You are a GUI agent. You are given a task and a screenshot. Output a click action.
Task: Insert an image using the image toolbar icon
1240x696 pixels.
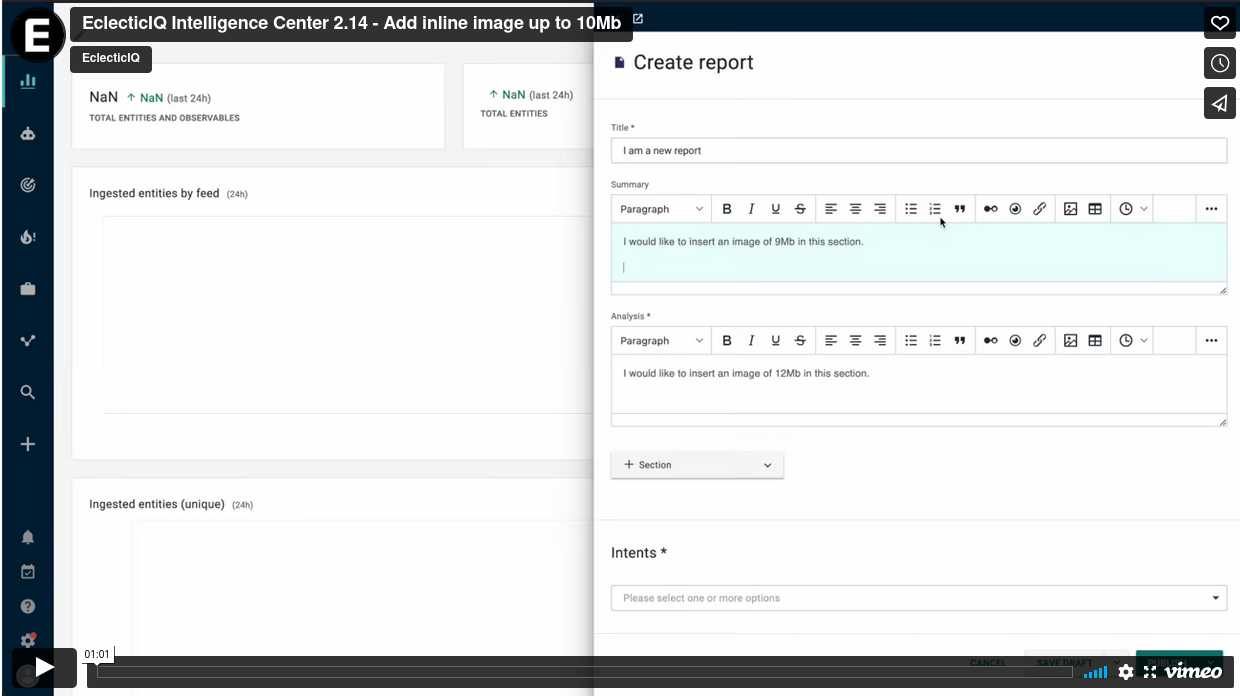1071,208
